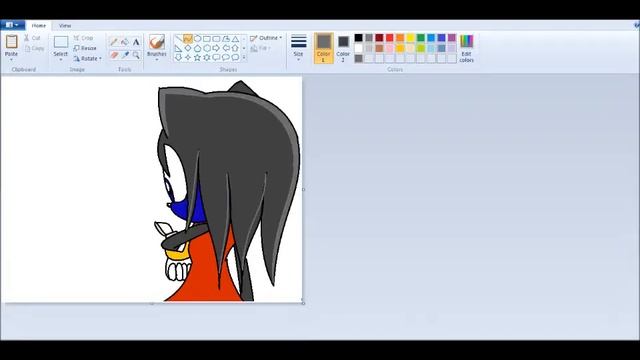The width and height of the screenshot is (640, 360).
Task: Click the canvas bottom-right corner handle
Action: pyautogui.click(x=303, y=303)
